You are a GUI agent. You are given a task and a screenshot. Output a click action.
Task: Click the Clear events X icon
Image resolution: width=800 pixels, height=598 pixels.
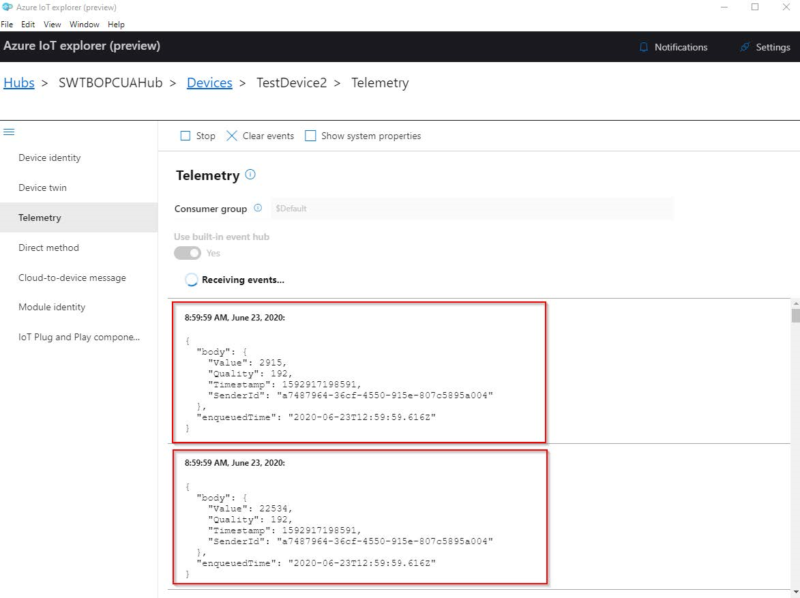[x=232, y=136]
